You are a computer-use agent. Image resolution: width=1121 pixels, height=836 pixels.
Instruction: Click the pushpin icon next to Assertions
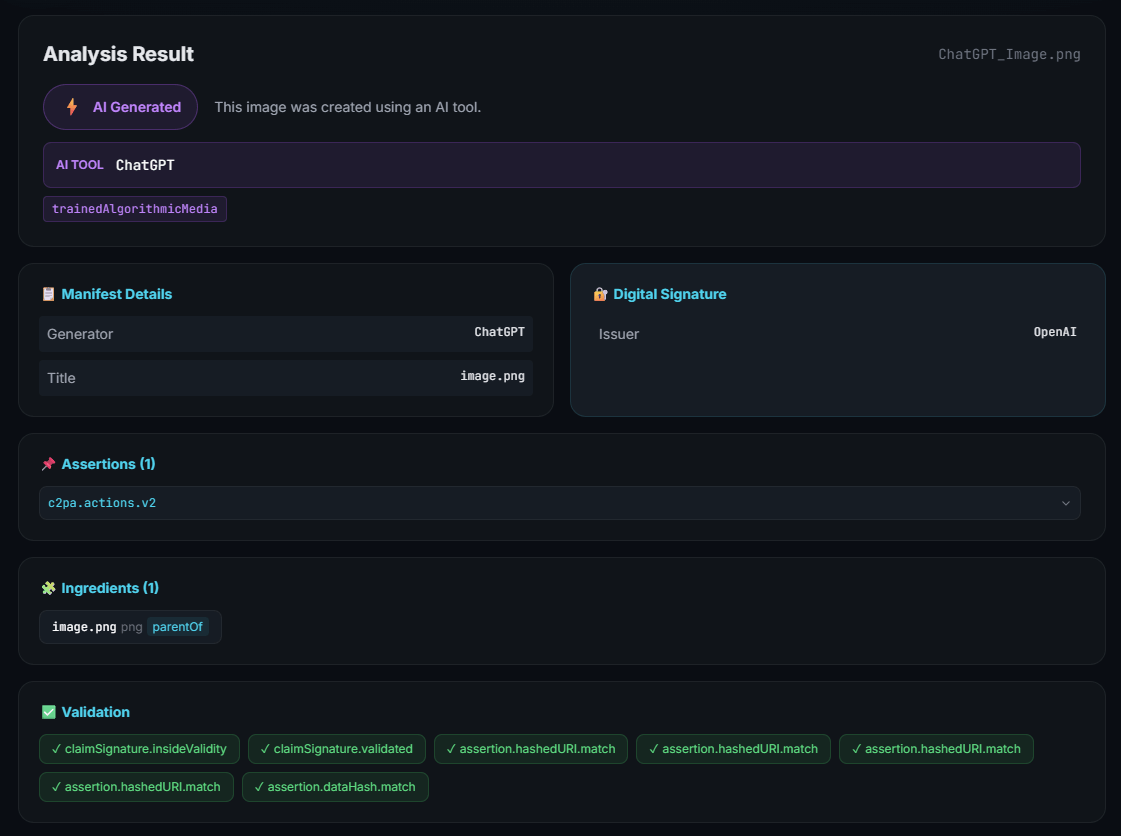[x=48, y=463]
